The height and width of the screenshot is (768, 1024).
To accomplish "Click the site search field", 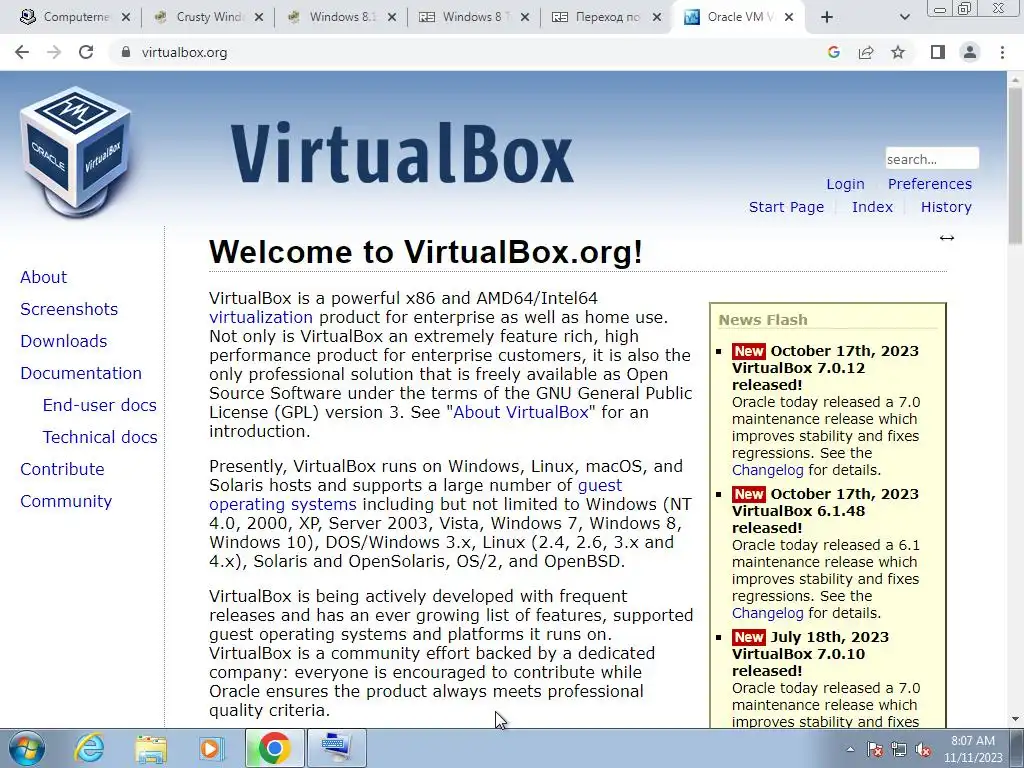I will pyautogui.click(x=932, y=159).
